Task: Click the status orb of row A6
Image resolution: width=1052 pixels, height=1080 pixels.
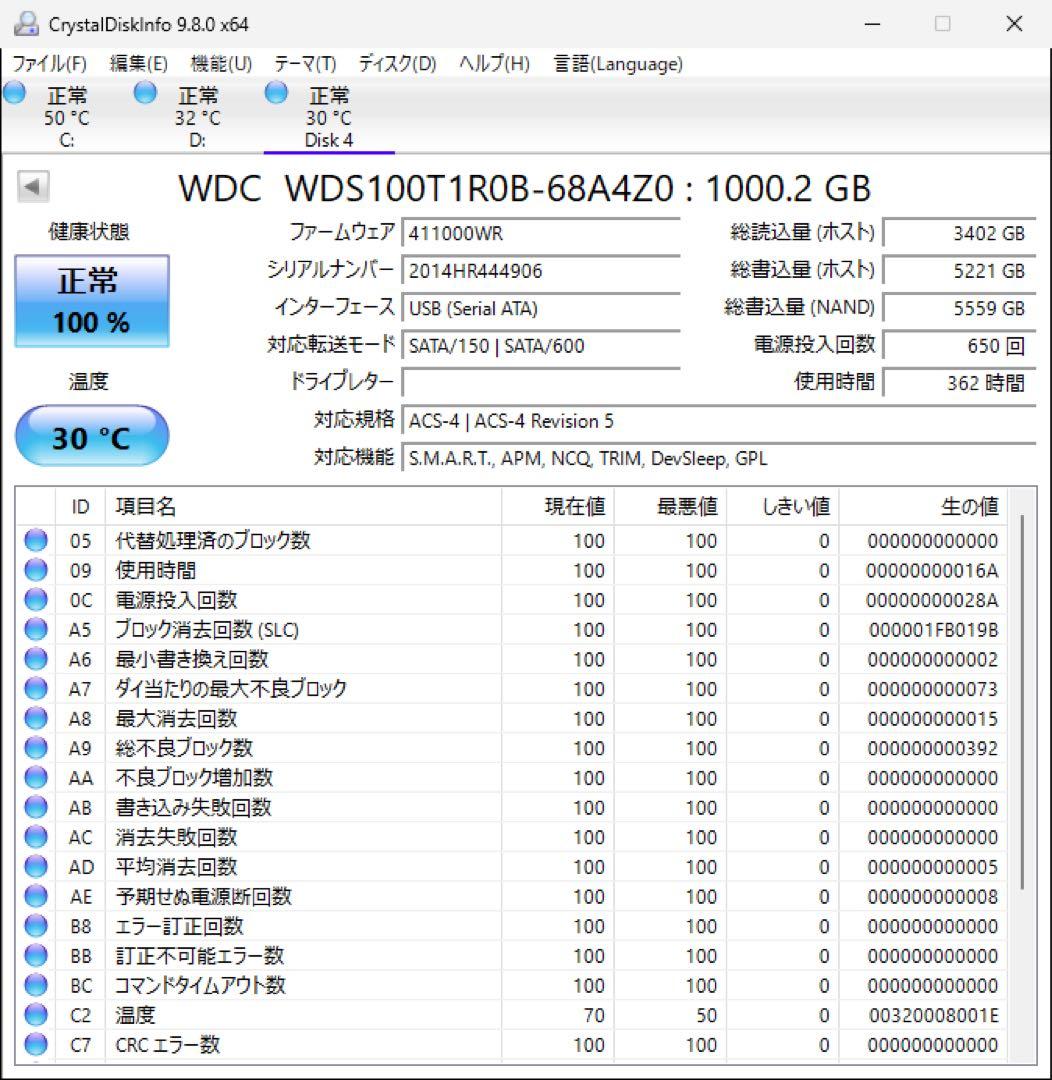Action: pyautogui.click(x=36, y=659)
